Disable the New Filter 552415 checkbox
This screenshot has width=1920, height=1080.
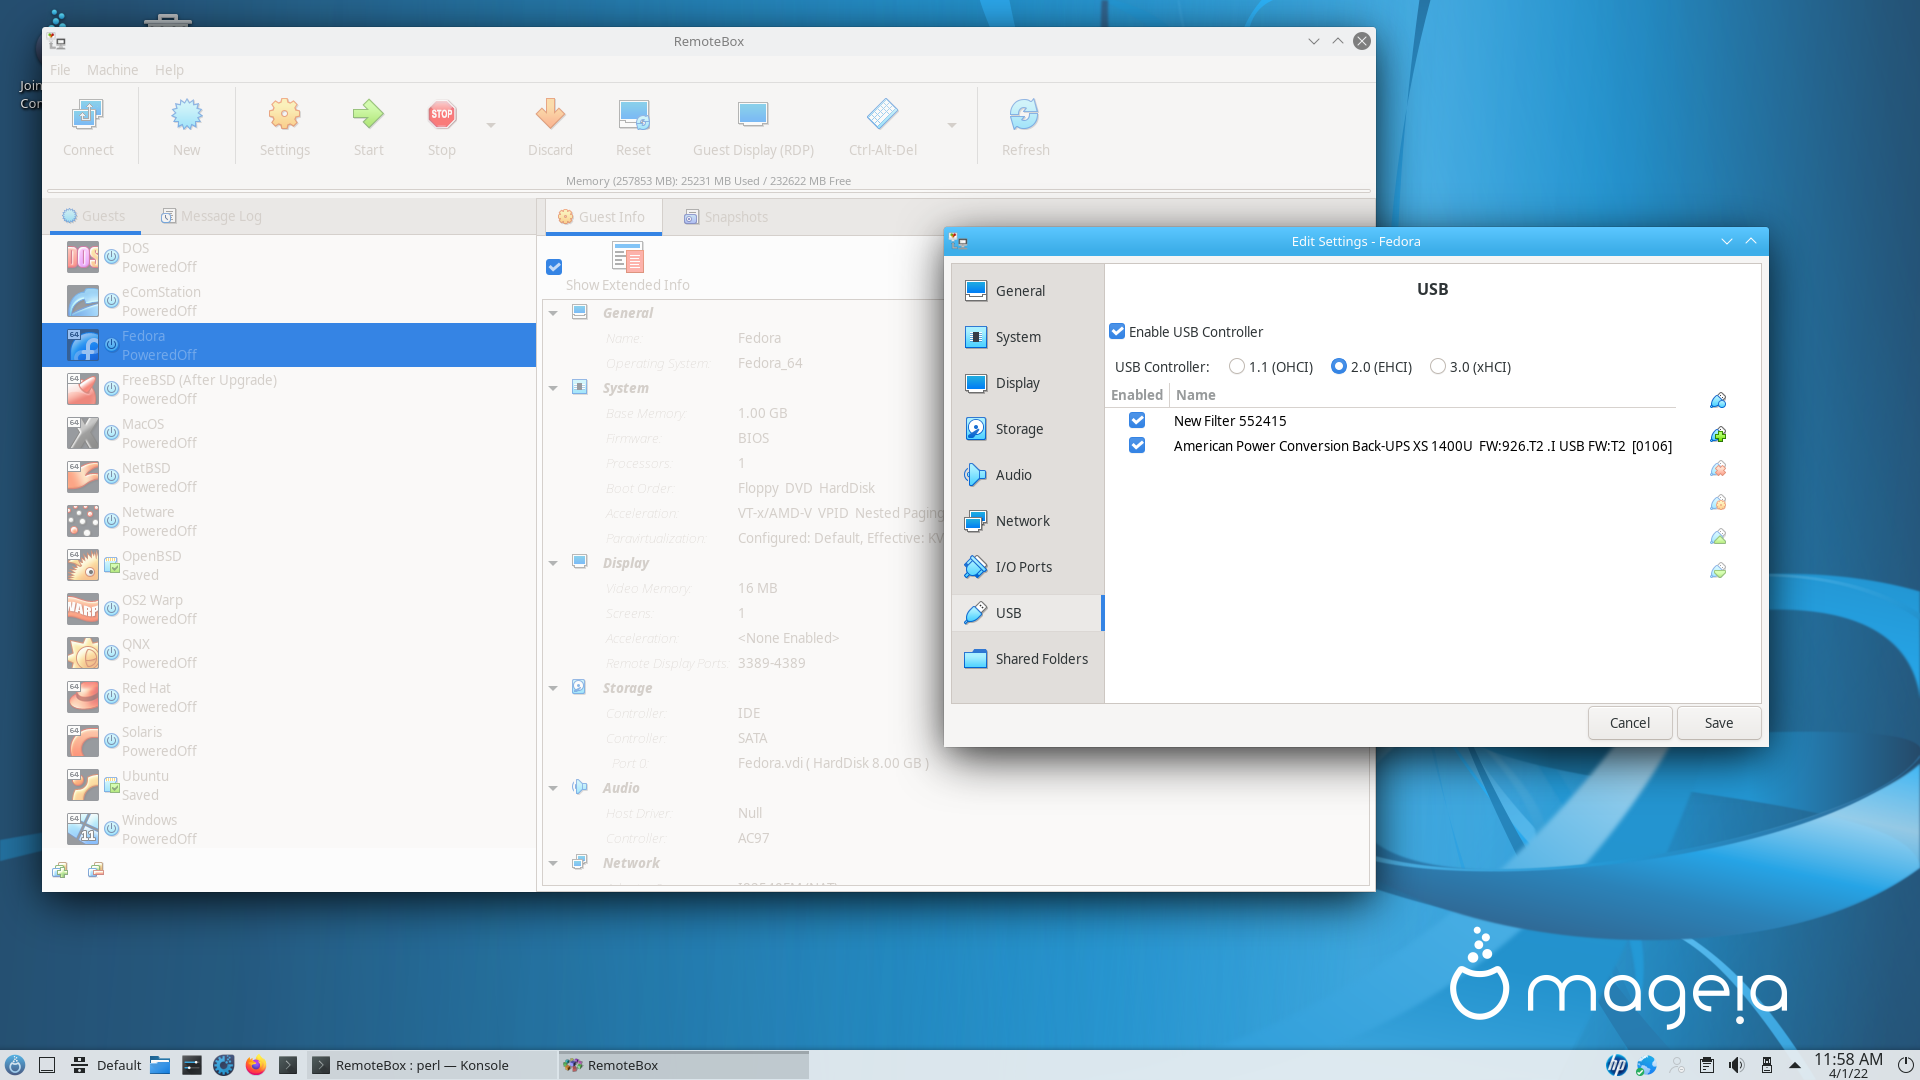click(x=1137, y=420)
